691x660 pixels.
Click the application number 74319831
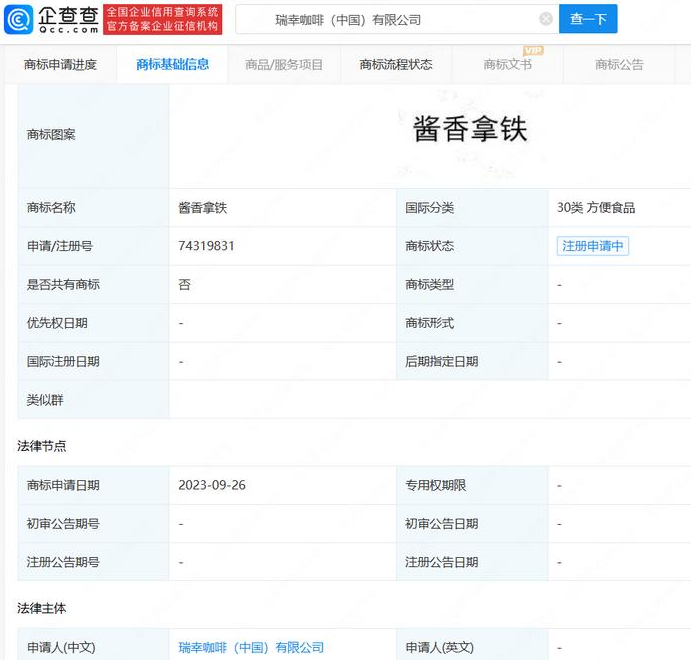tap(206, 246)
